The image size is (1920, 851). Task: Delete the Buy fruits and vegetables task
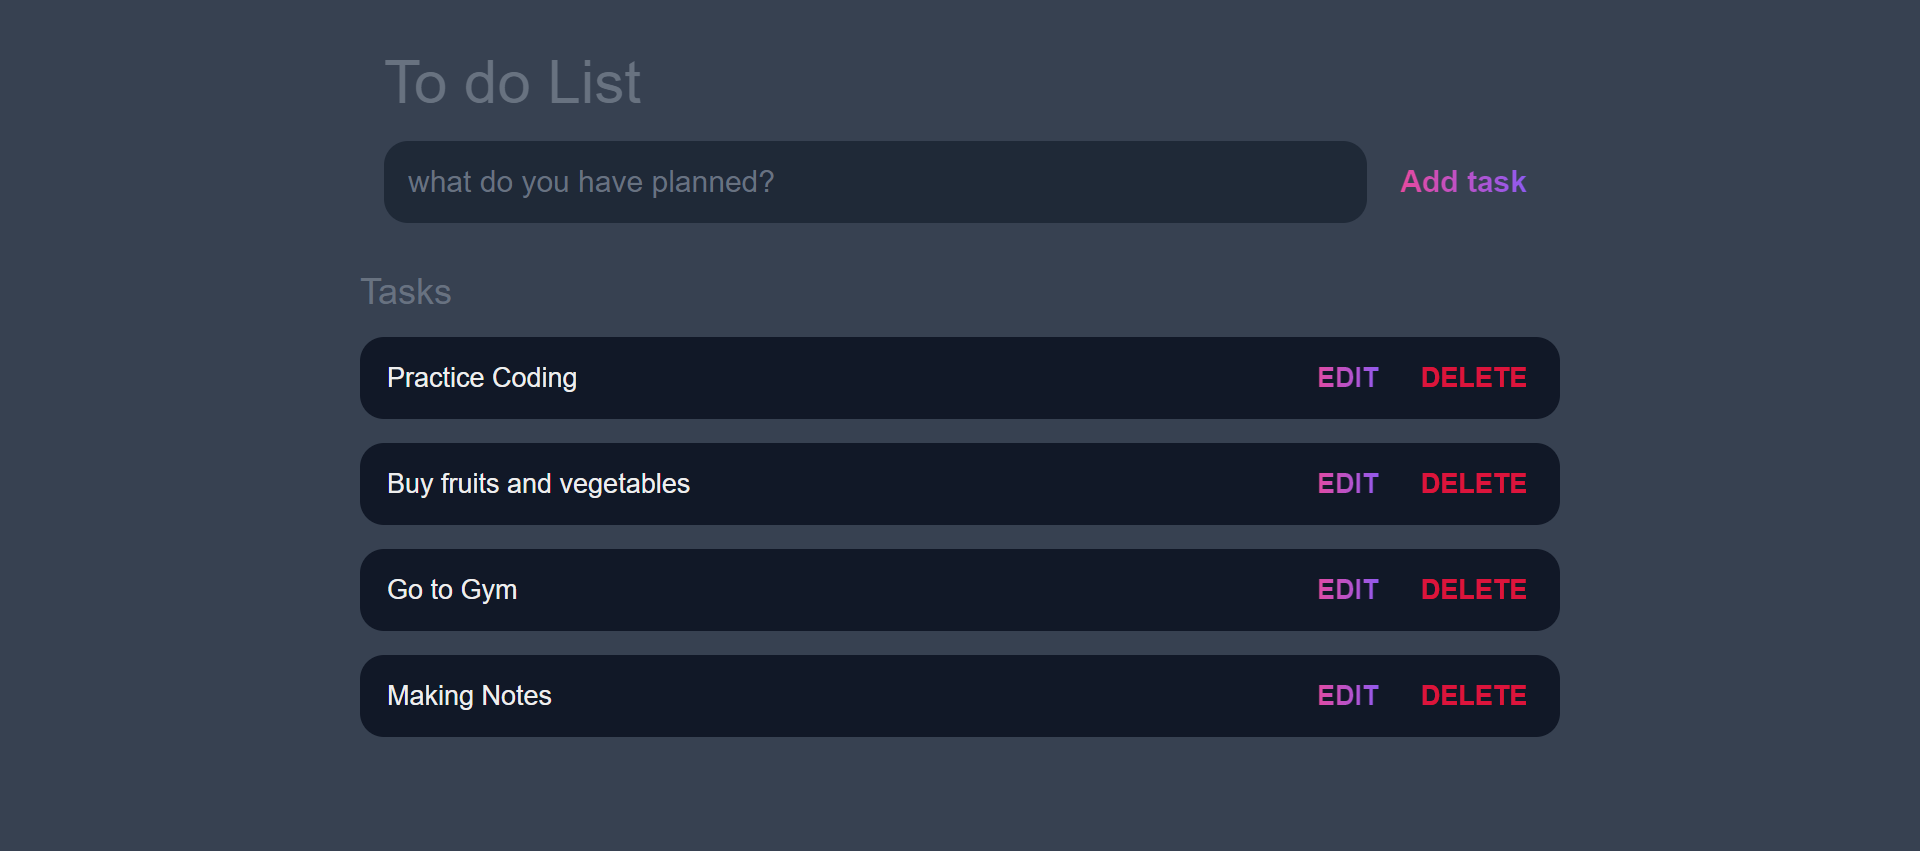(1474, 484)
